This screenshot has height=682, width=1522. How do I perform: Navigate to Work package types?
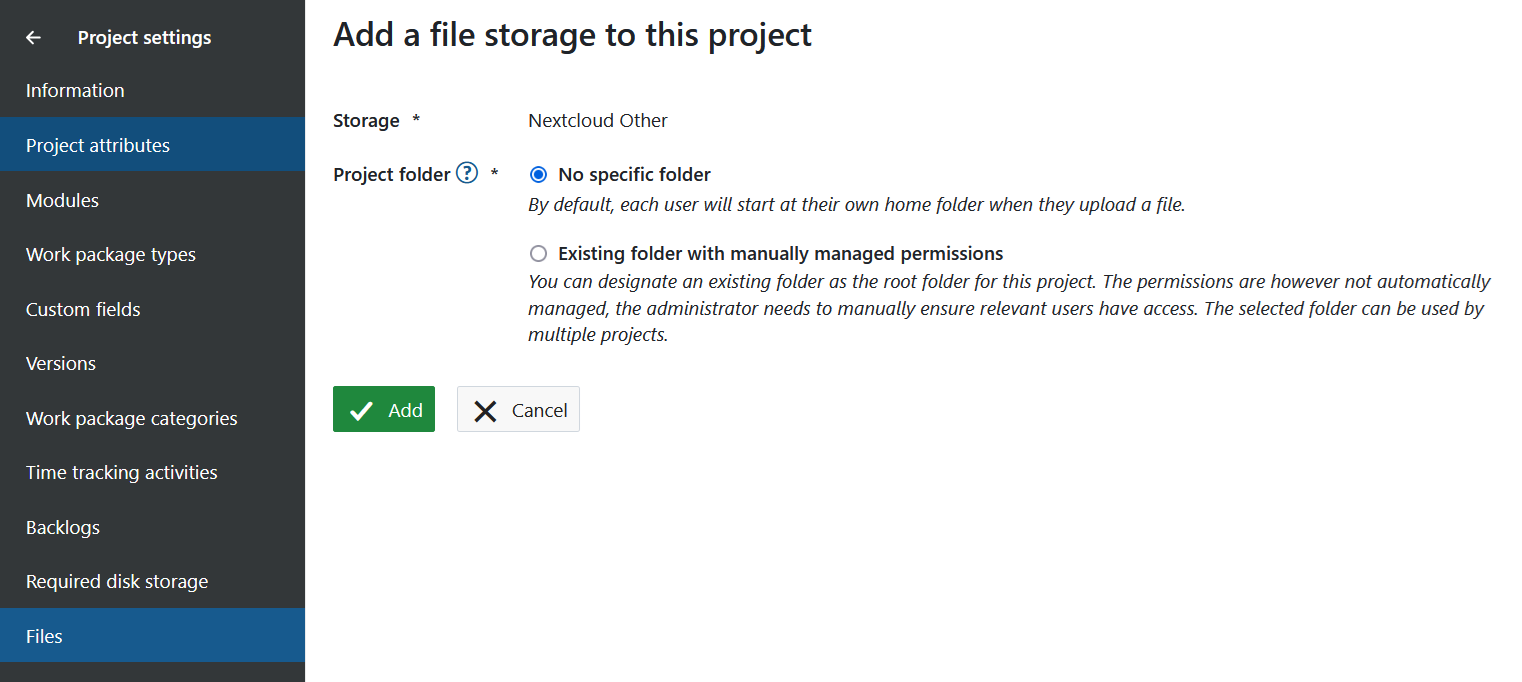111,255
